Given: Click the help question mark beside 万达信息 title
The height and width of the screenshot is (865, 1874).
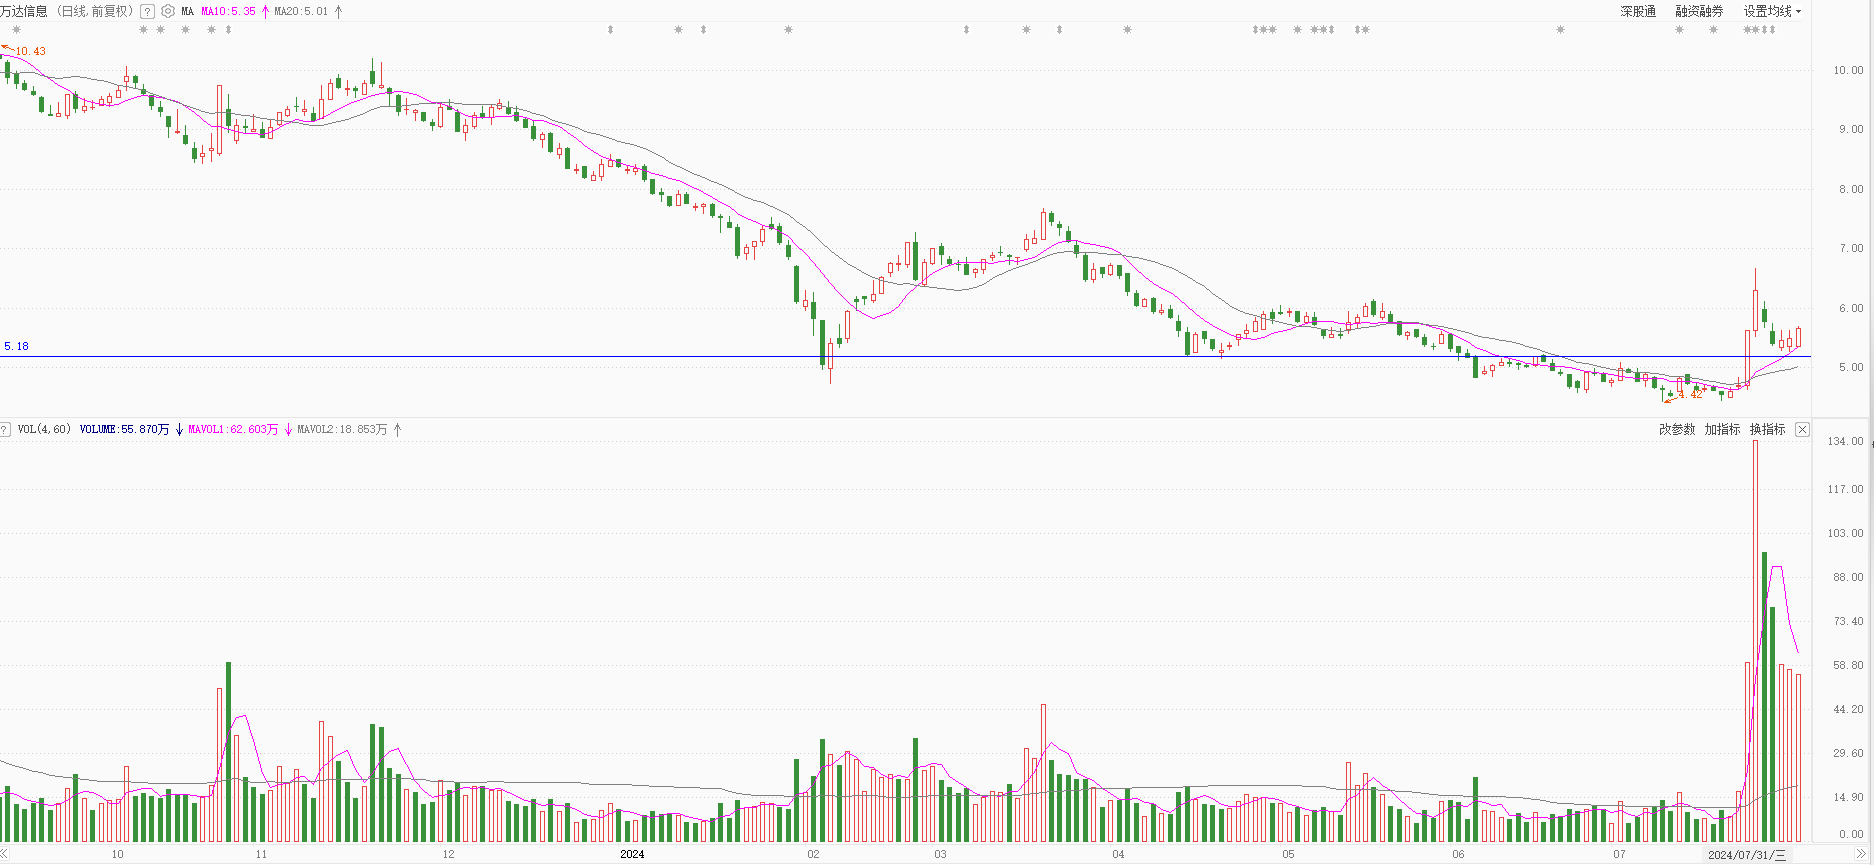Looking at the screenshot, I should point(147,12).
